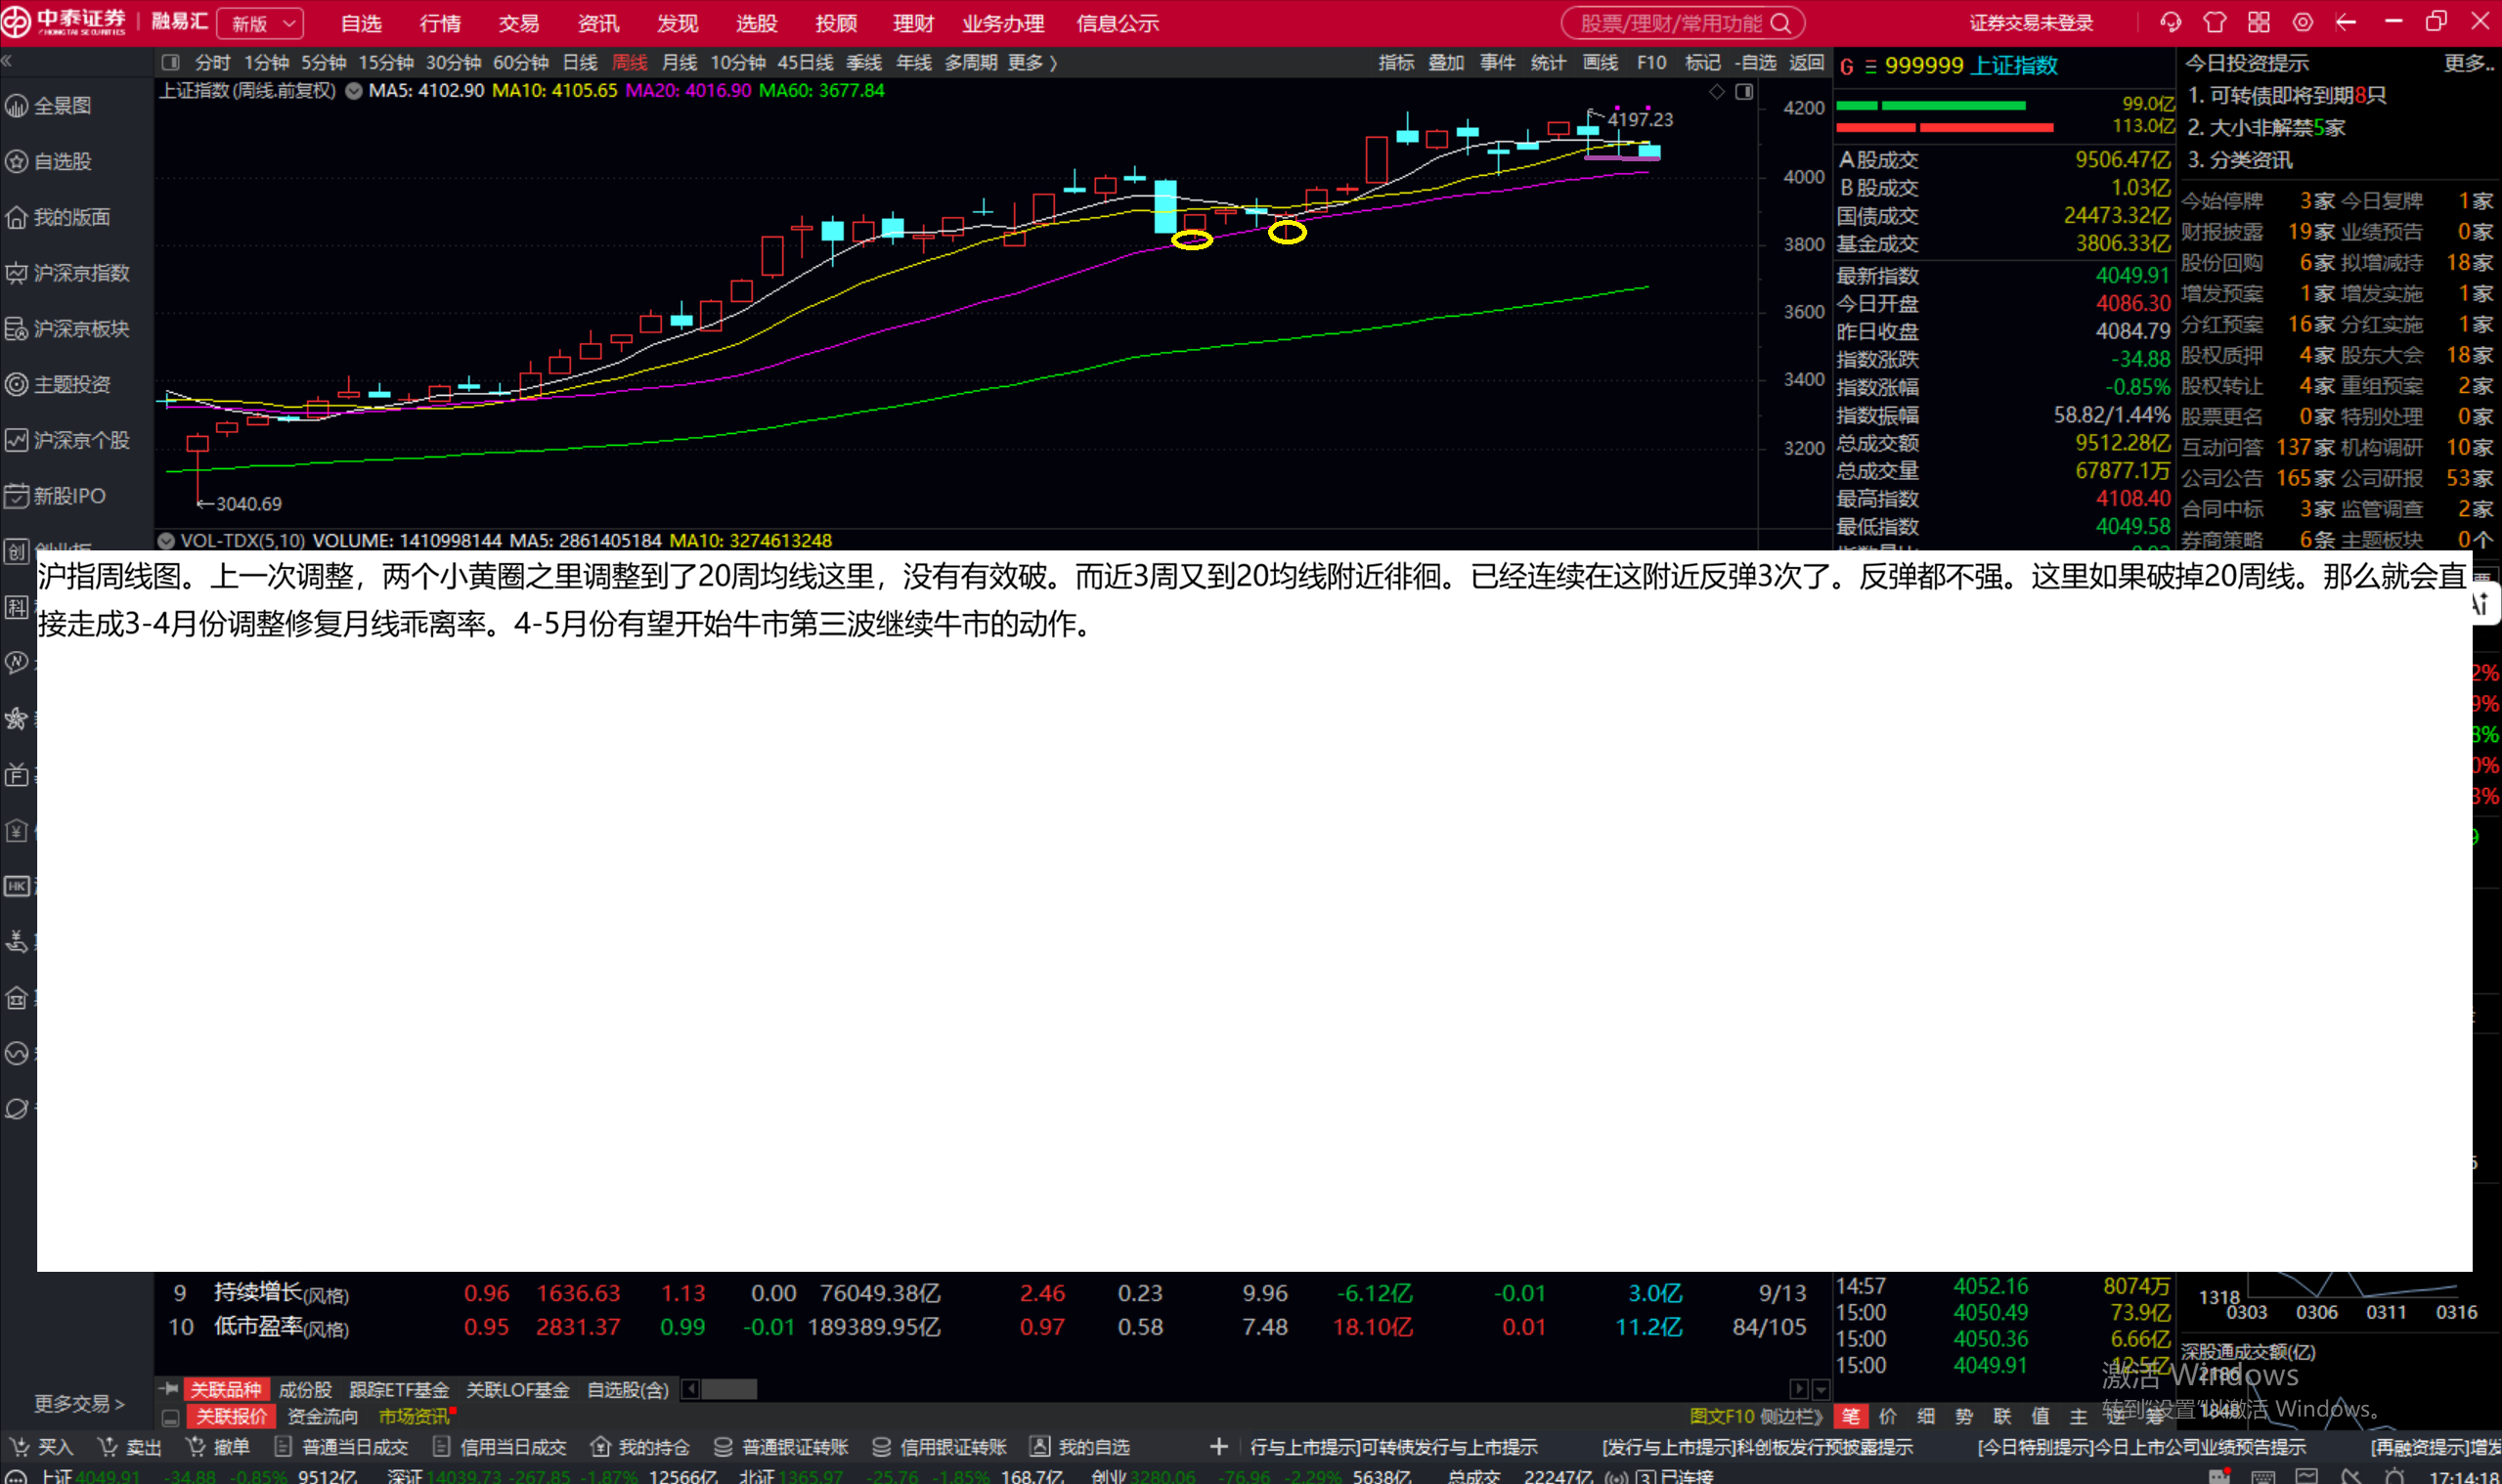This screenshot has width=2502, height=1484.
Task: Click the customer service headset icon
Action: [2170, 22]
